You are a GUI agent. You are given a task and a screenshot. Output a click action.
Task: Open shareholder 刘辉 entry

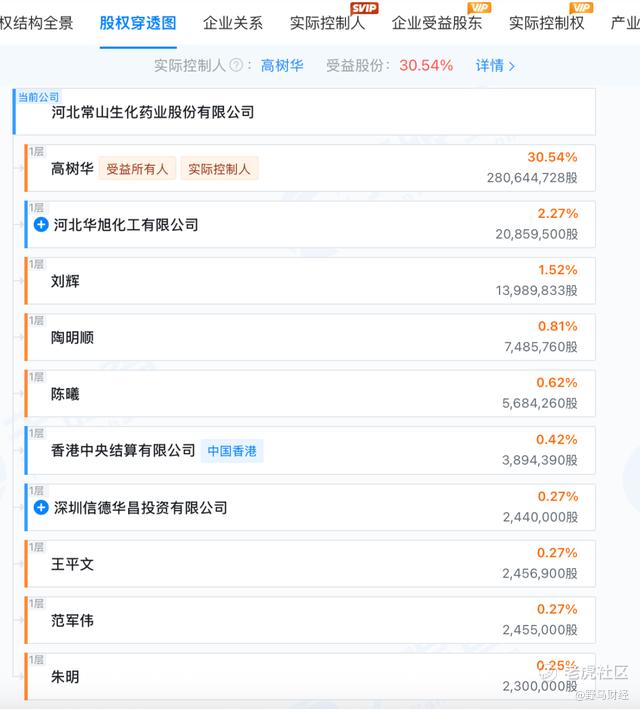(x=65, y=282)
